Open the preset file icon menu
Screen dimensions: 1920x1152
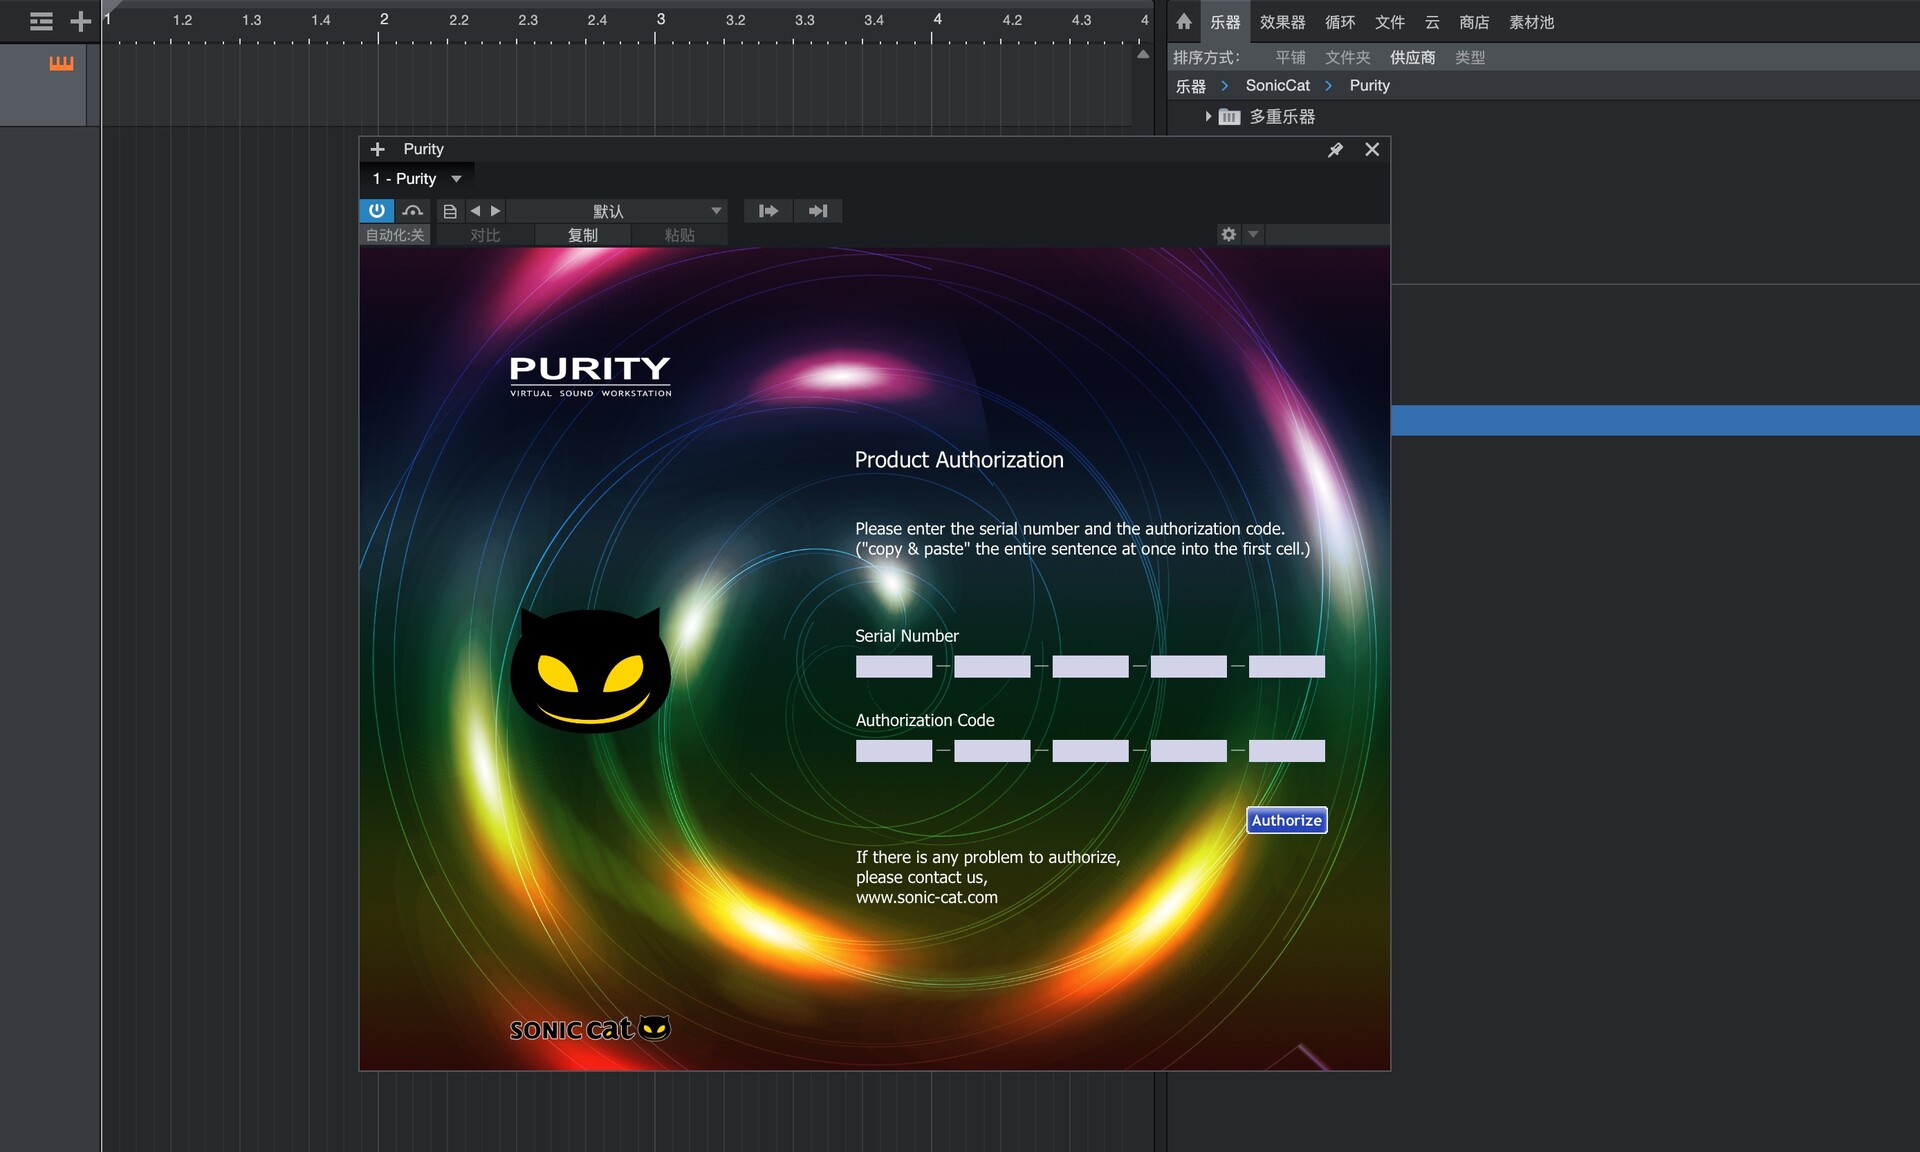point(450,211)
